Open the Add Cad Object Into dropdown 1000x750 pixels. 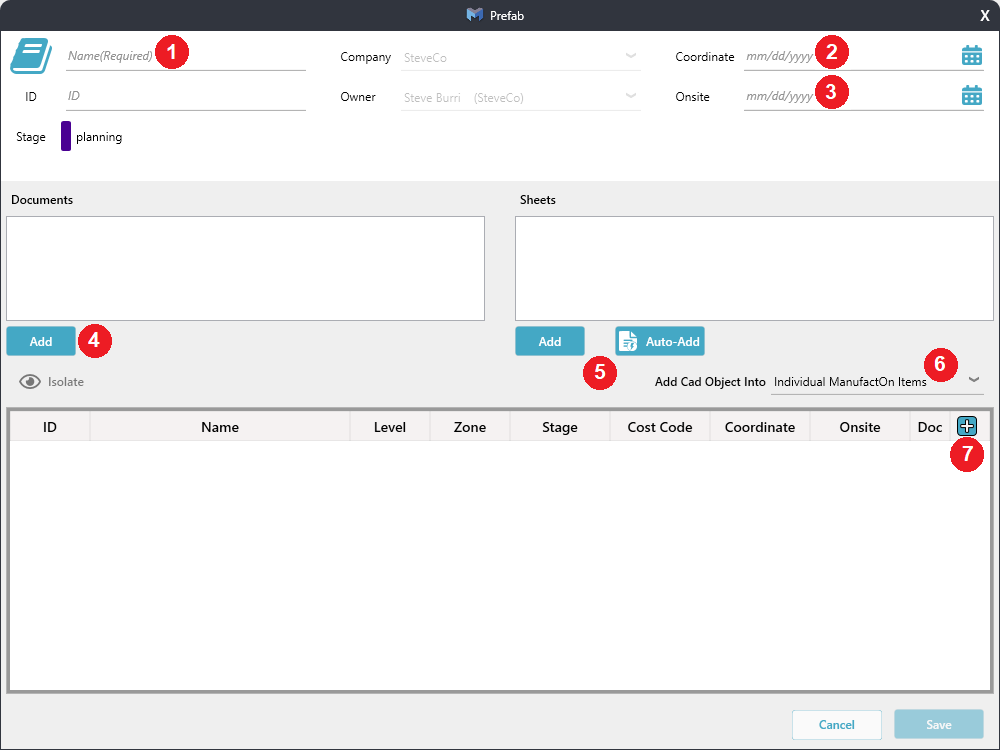point(974,381)
